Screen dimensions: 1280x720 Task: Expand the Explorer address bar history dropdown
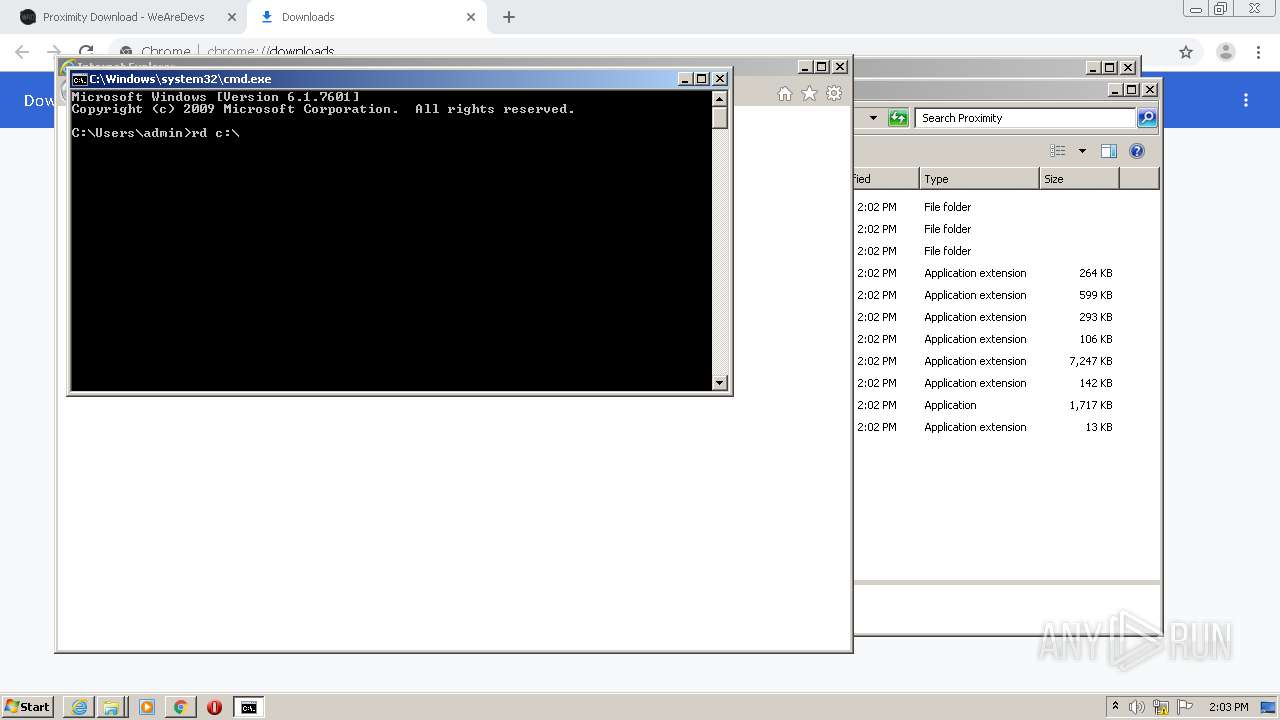(873, 118)
